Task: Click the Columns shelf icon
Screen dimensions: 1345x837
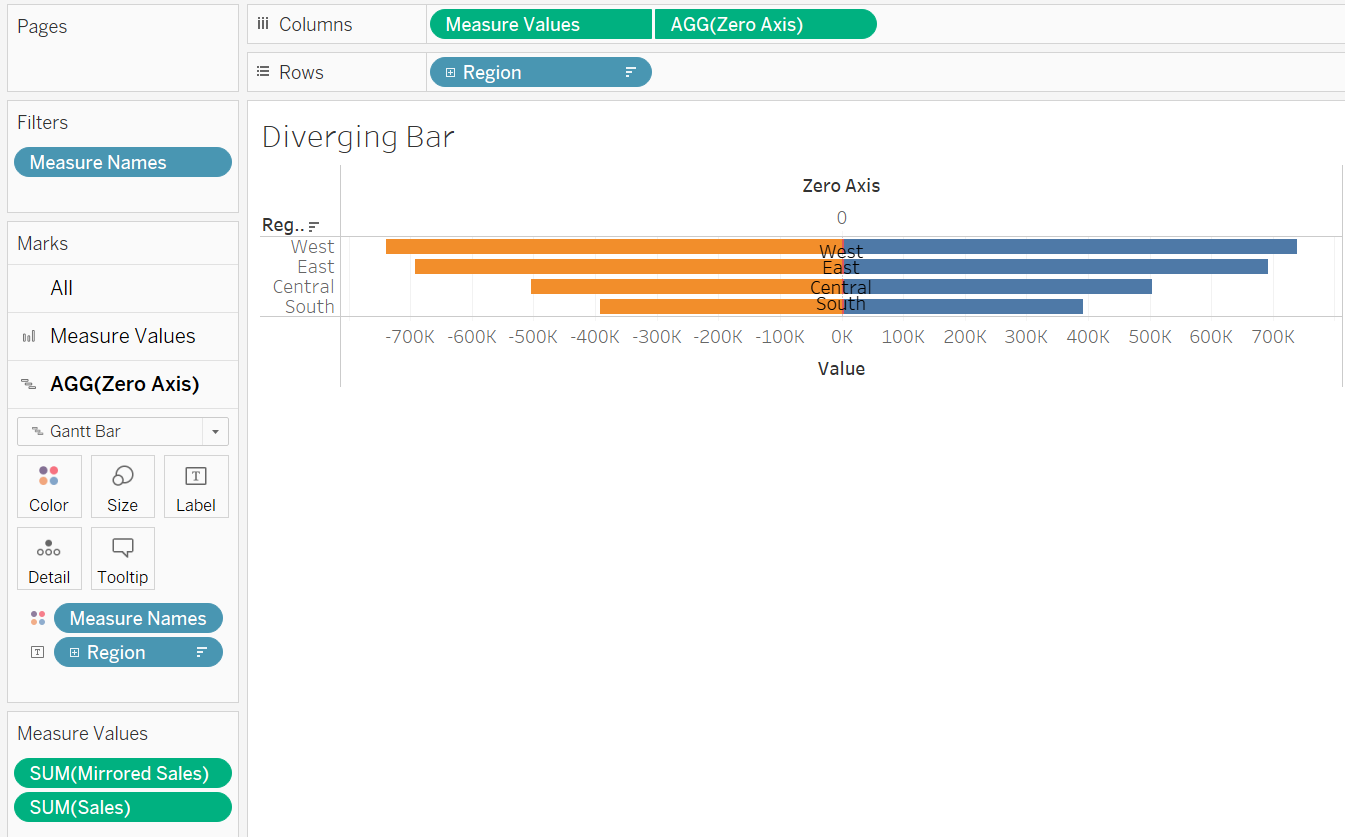Action: (x=263, y=24)
